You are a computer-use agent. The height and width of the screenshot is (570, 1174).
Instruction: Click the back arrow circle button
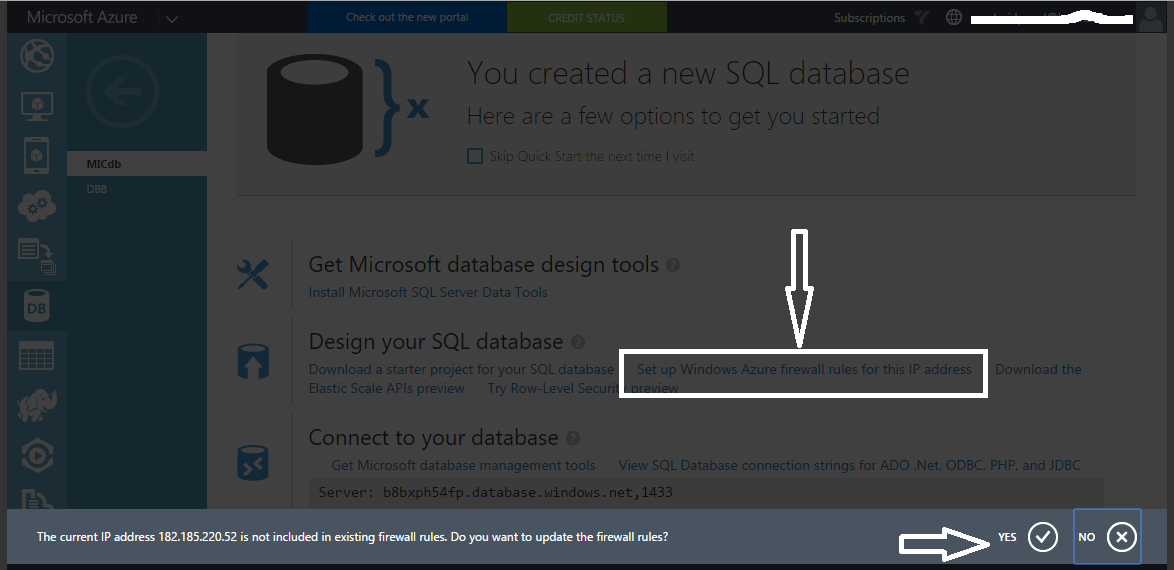click(x=123, y=93)
